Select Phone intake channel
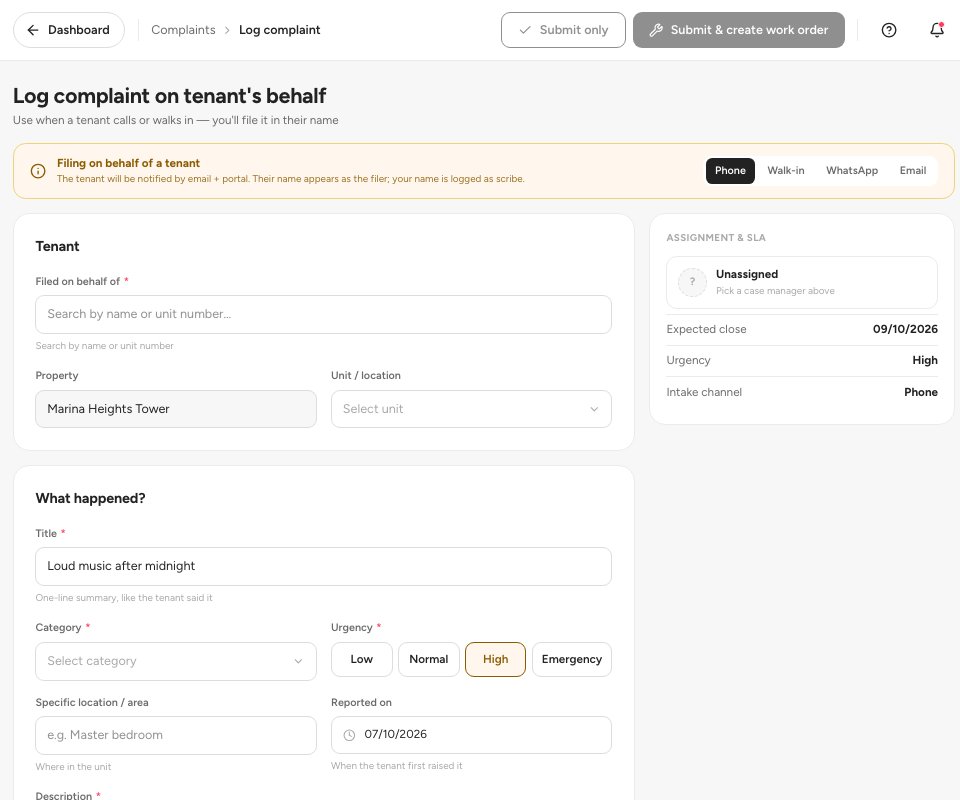The width and height of the screenshot is (960, 800). point(730,171)
